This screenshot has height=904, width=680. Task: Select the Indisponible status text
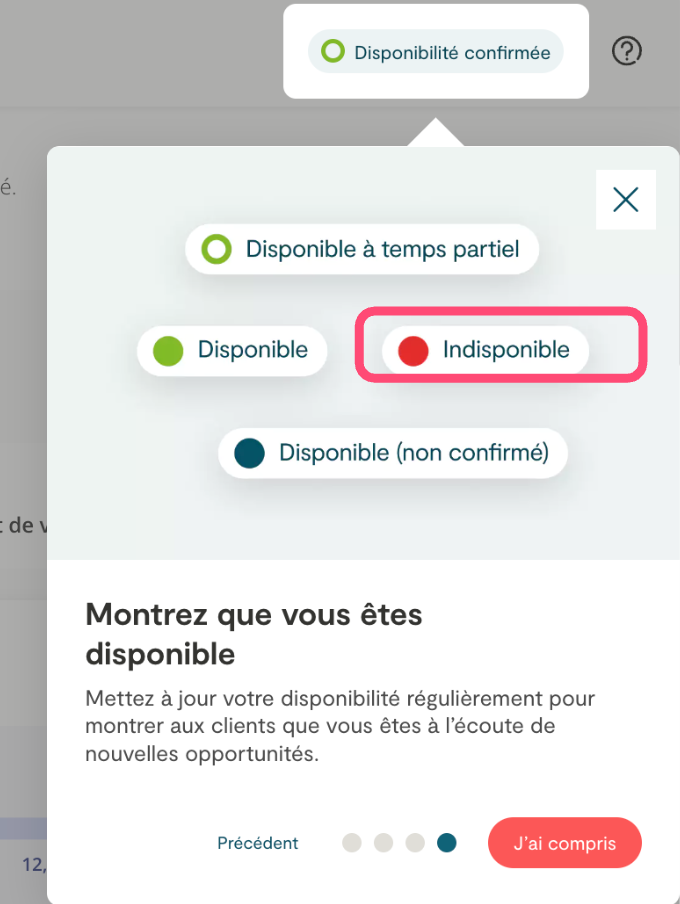click(x=506, y=350)
